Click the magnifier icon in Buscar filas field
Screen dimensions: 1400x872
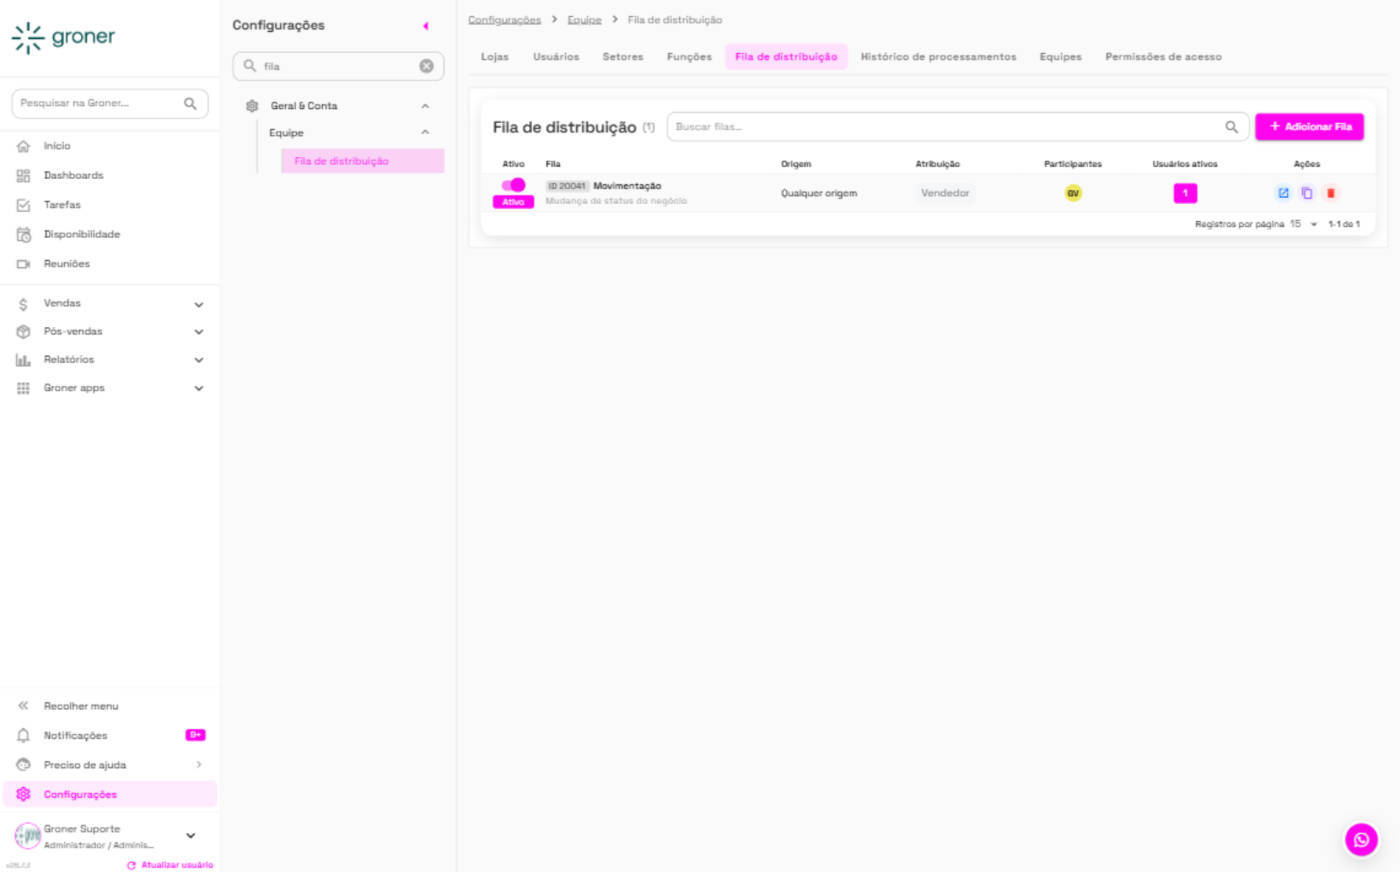pos(1231,127)
